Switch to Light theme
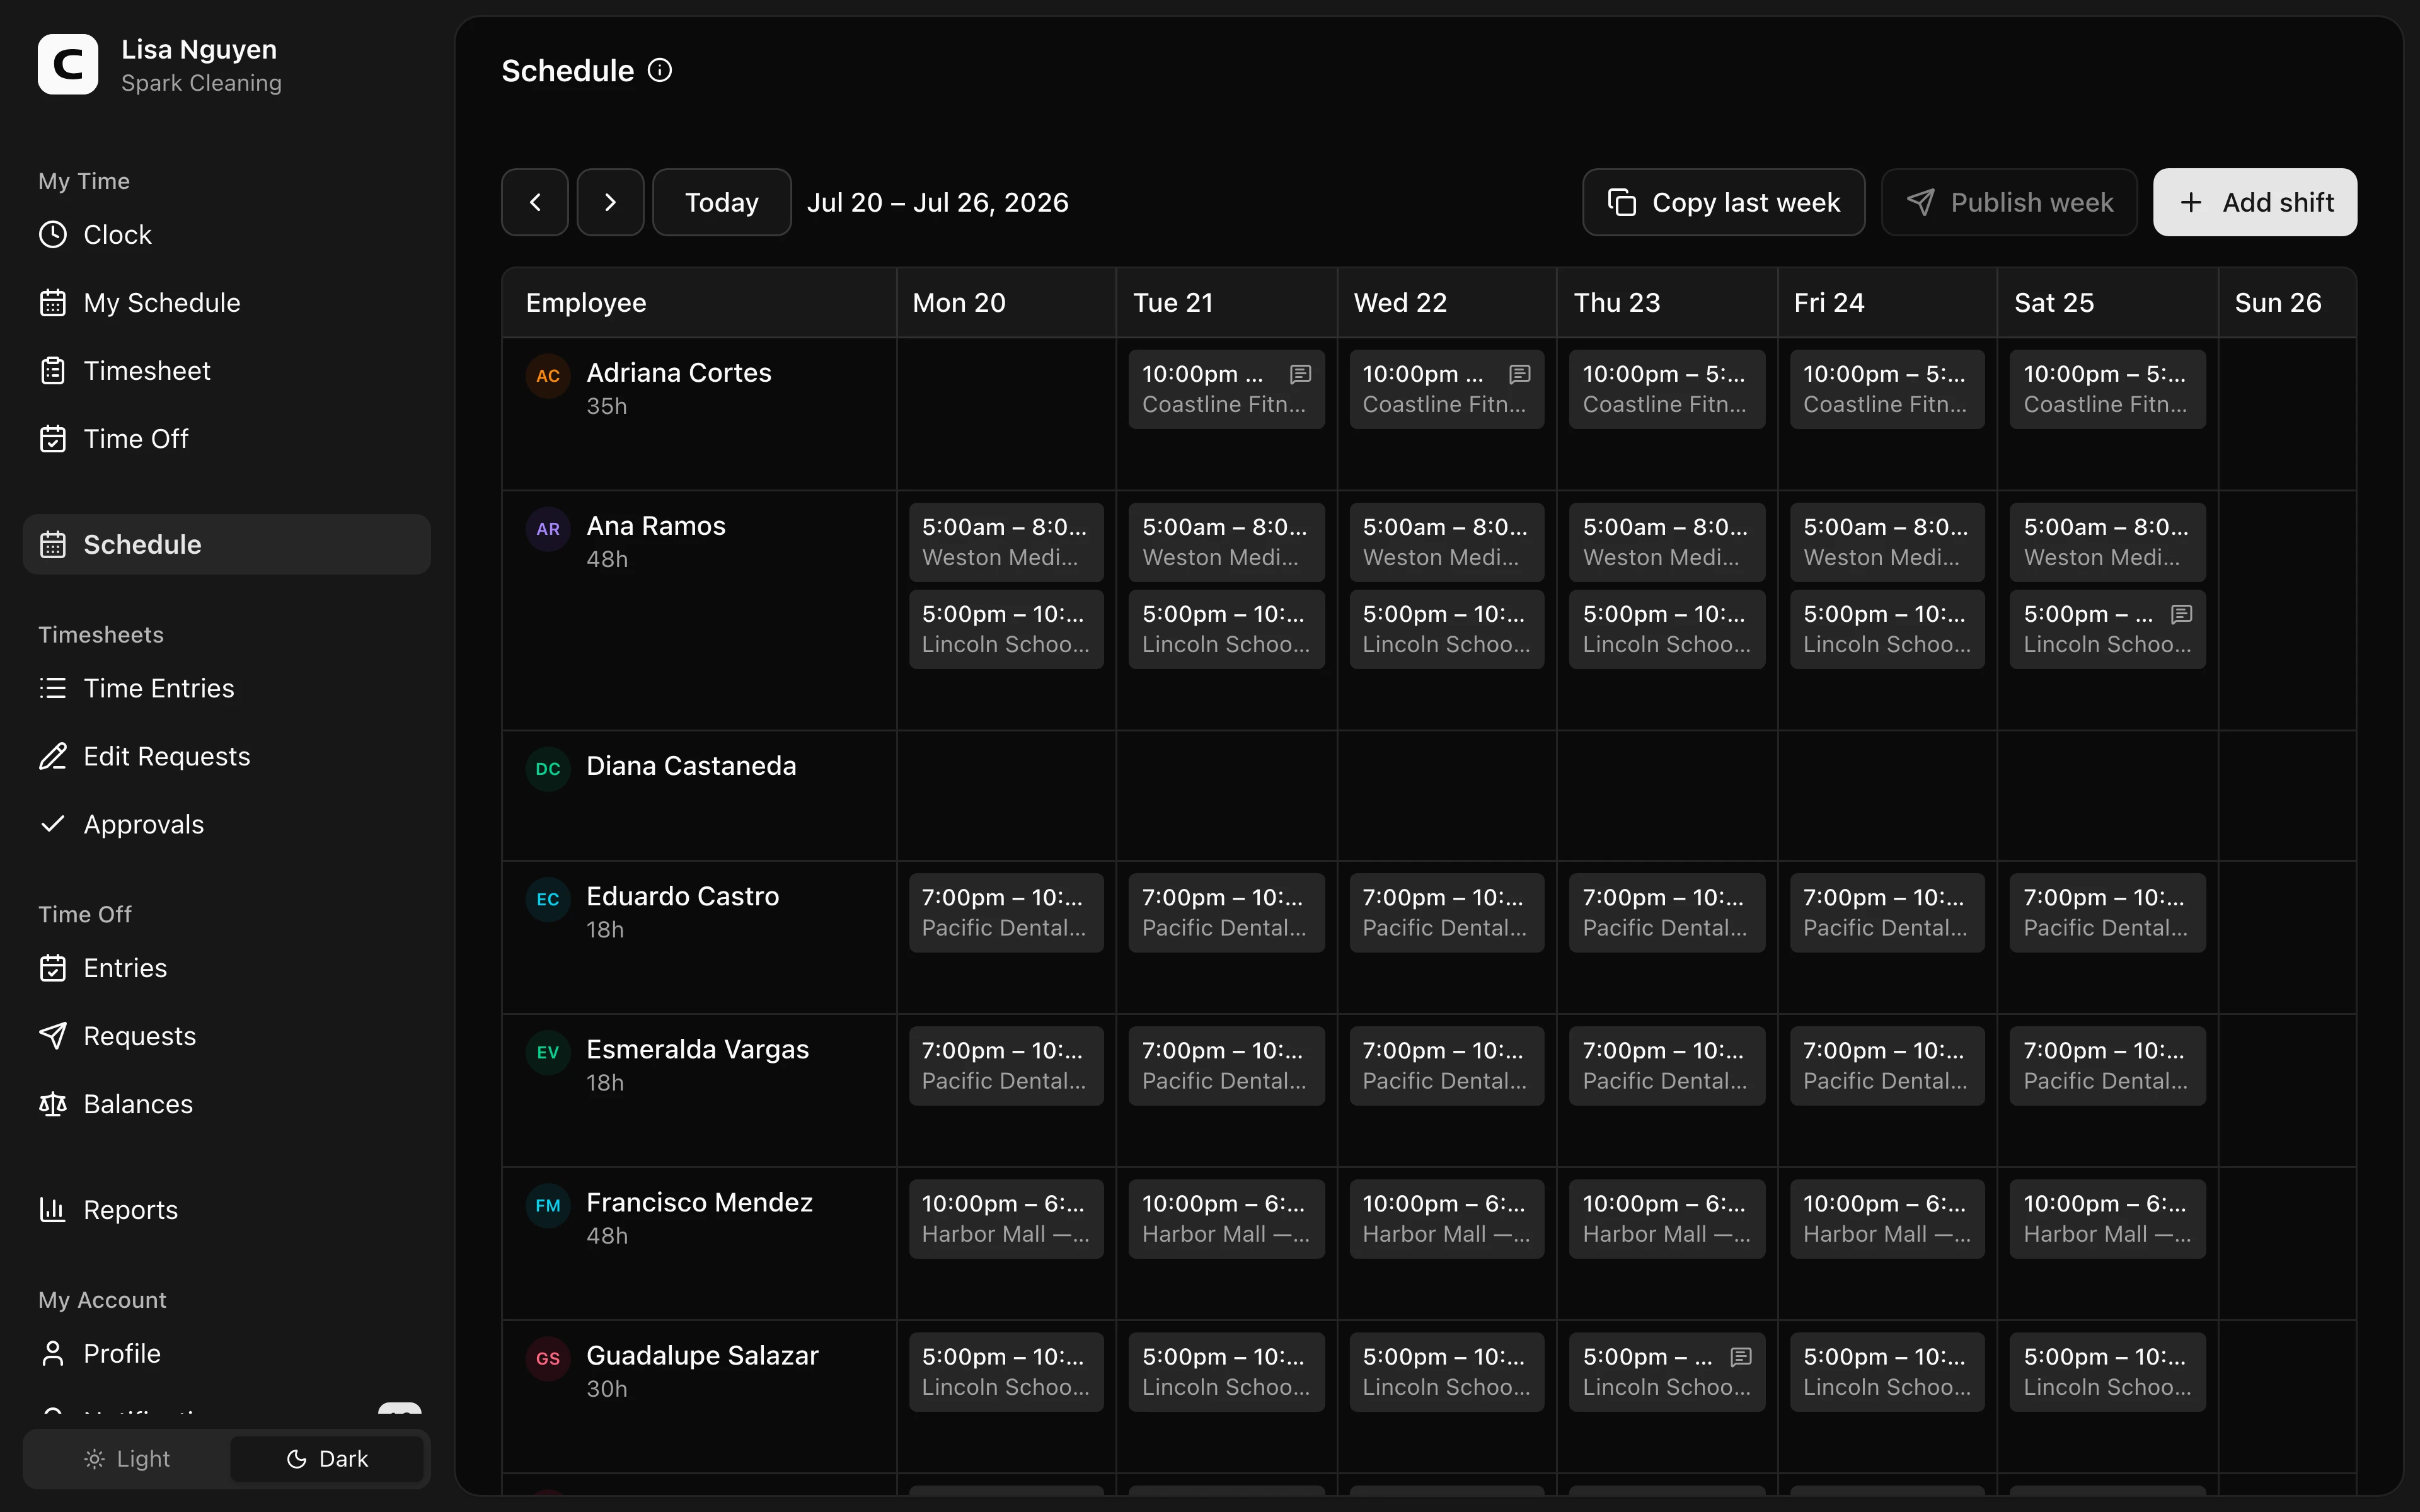Viewport: 2420px width, 1512px height. tap(128, 1459)
